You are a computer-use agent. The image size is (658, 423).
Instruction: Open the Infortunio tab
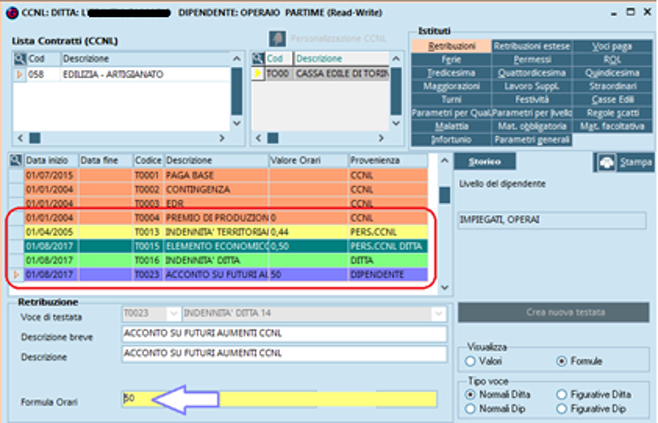point(452,140)
